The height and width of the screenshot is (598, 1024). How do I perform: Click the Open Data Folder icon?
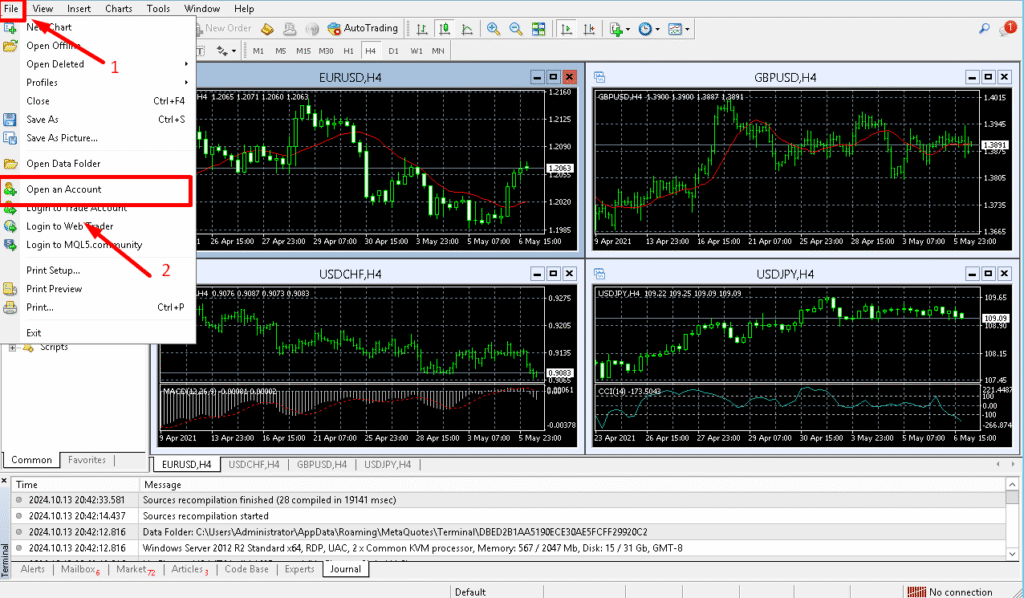click(10, 164)
